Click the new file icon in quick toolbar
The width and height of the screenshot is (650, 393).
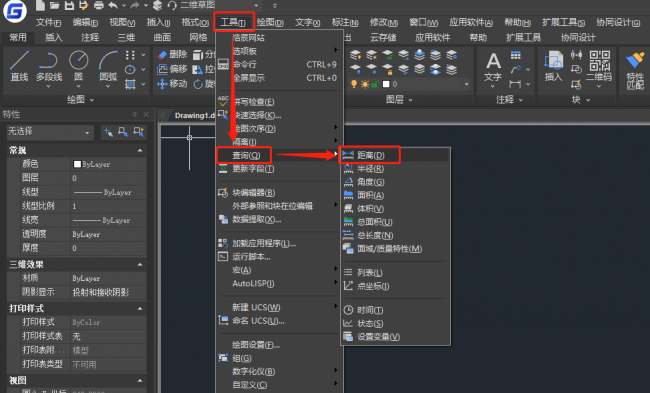[x=40, y=5]
